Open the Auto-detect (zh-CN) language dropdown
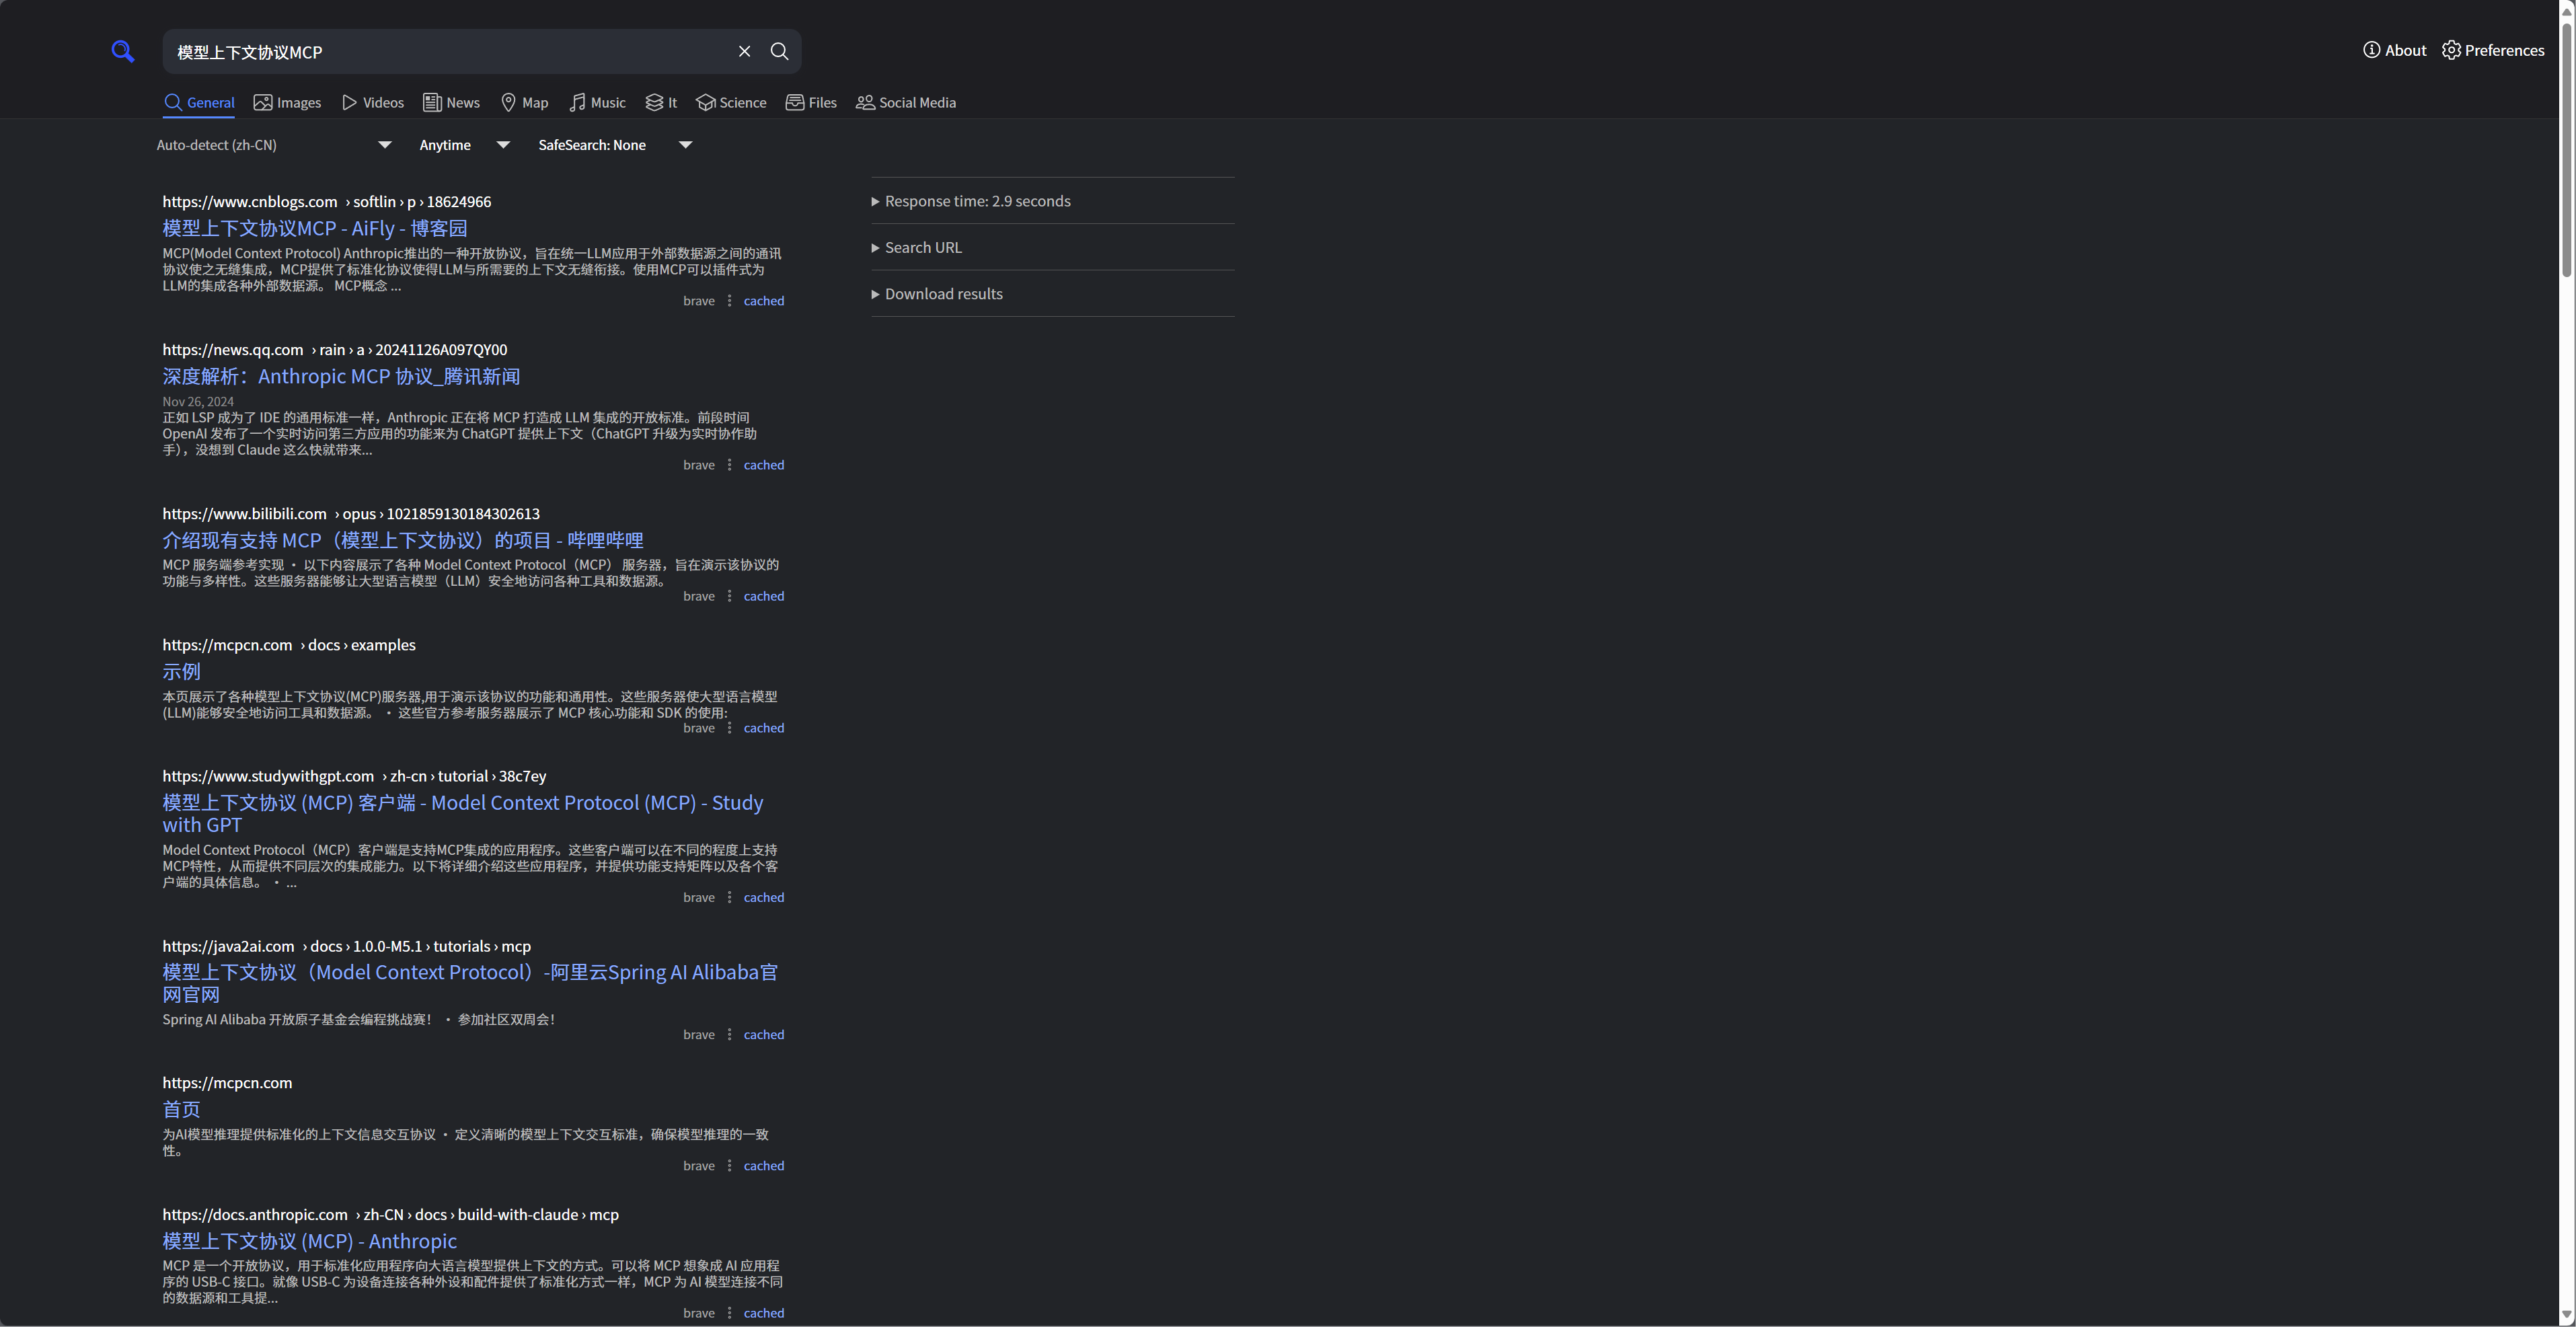 click(274, 145)
